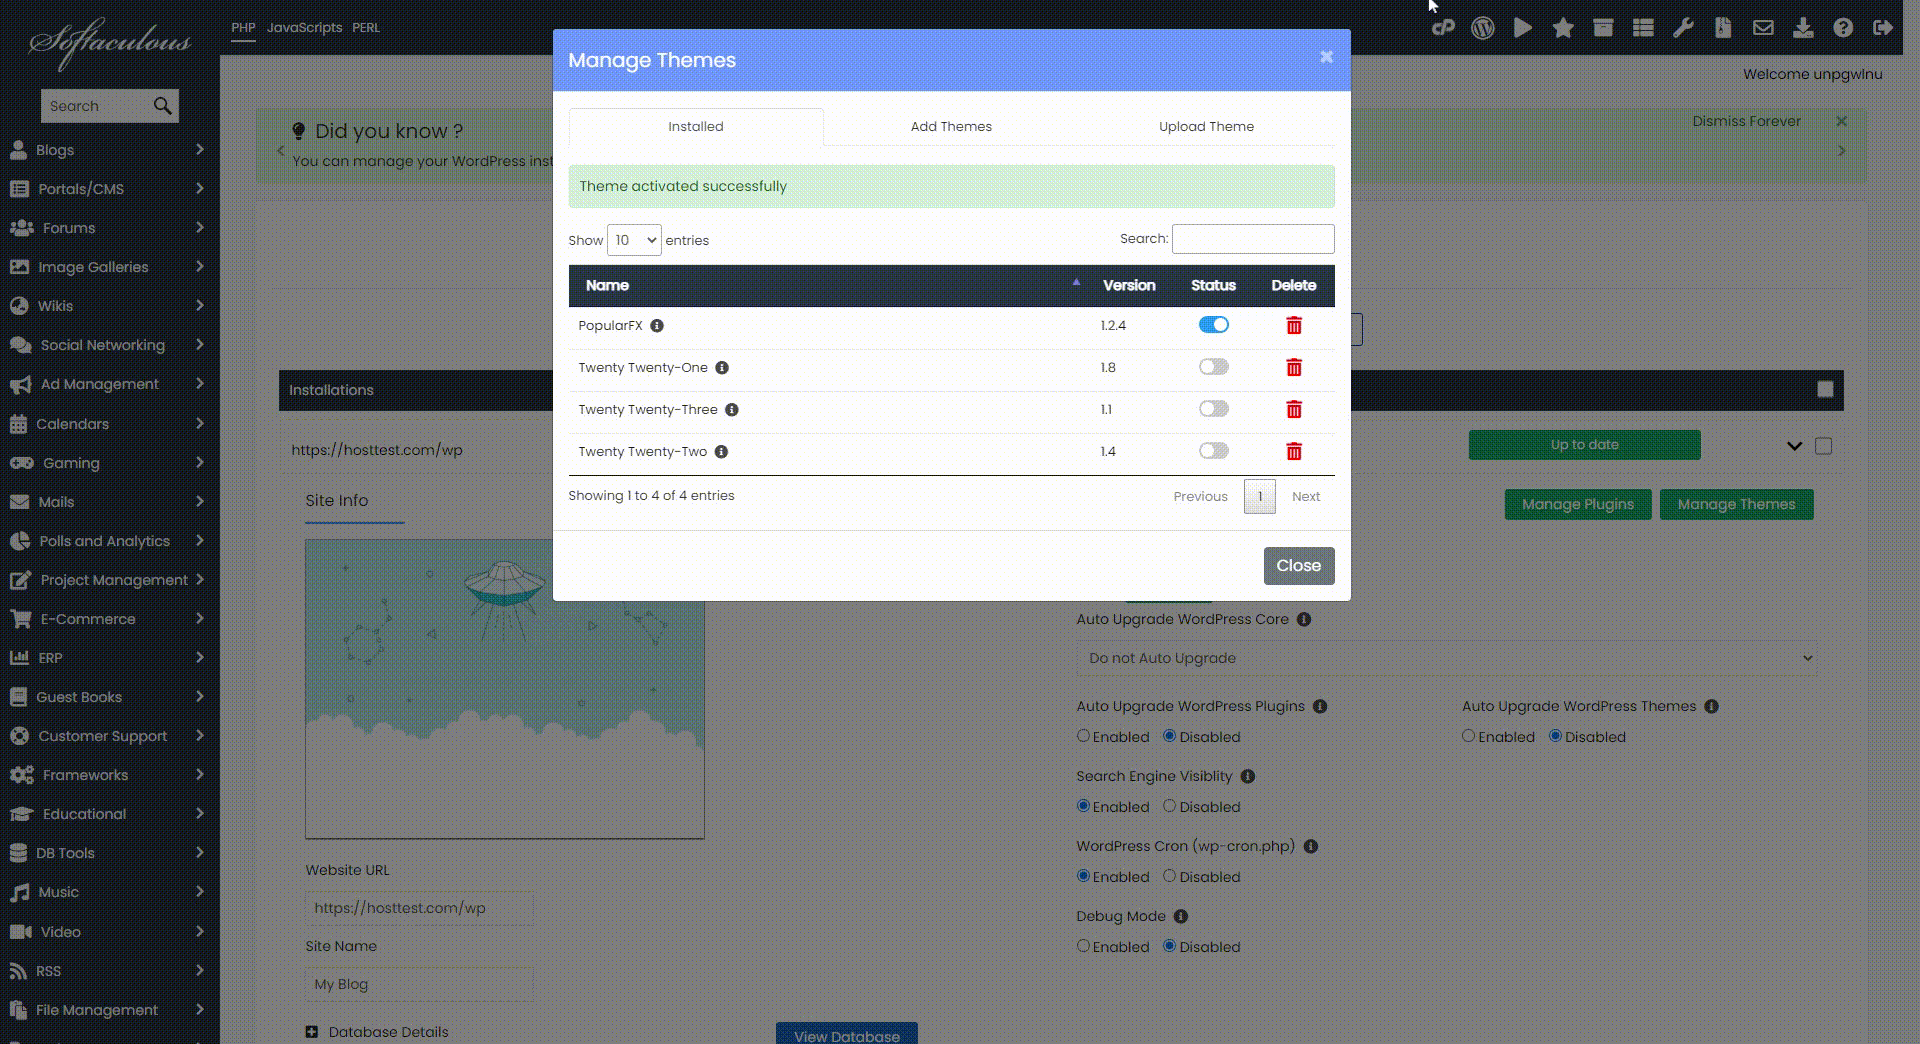Collapse the hosttest.com/wp installation details arrow
This screenshot has height=1044, width=1920.
pyautogui.click(x=1794, y=446)
